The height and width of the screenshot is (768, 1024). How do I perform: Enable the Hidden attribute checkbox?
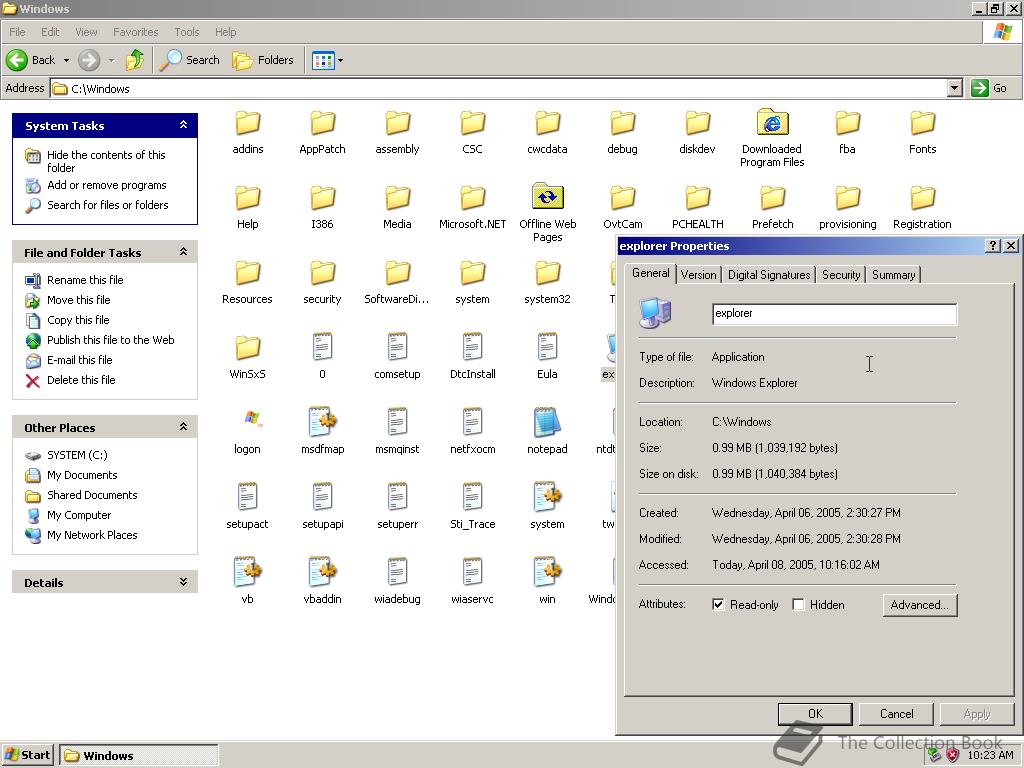pos(798,605)
